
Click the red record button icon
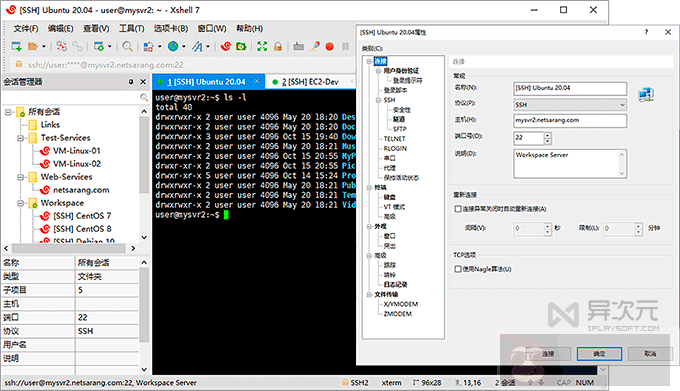(x=330, y=46)
